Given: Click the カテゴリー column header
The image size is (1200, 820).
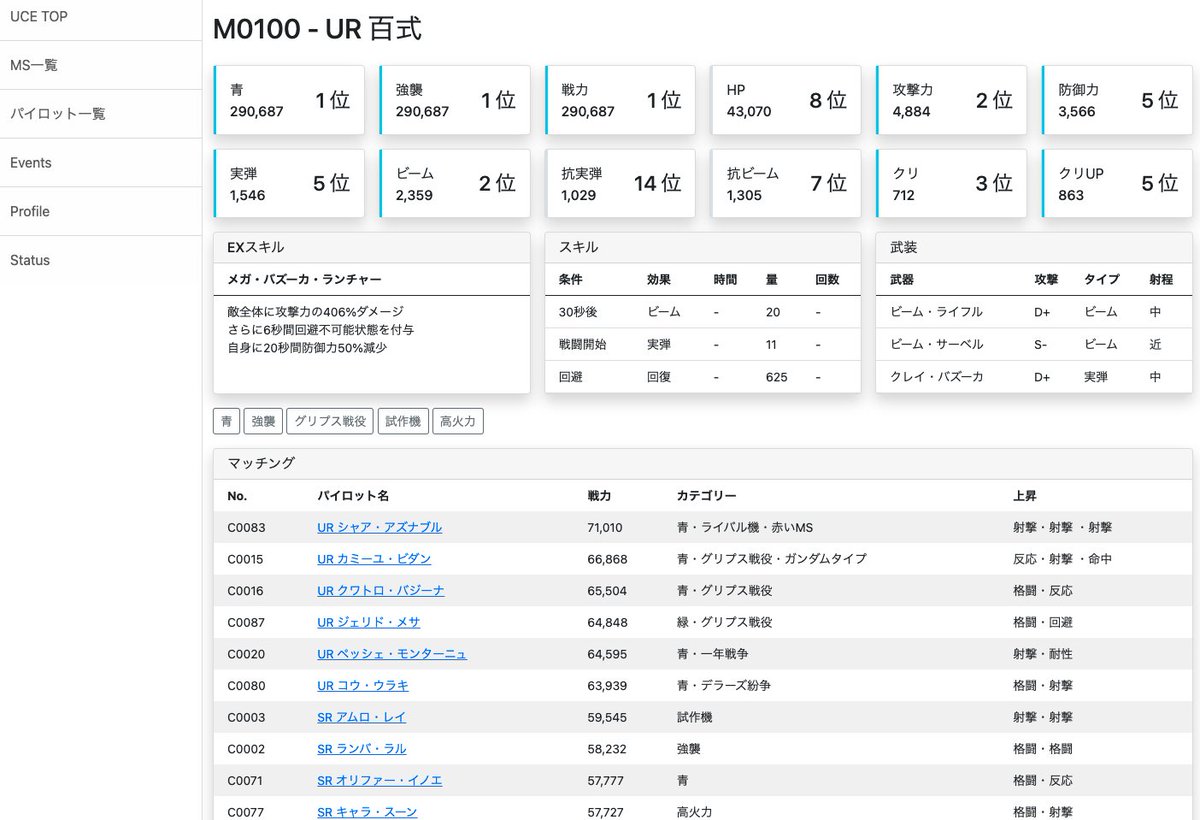Looking at the screenshot, I should pyautogui.click(x=707, y=496).
